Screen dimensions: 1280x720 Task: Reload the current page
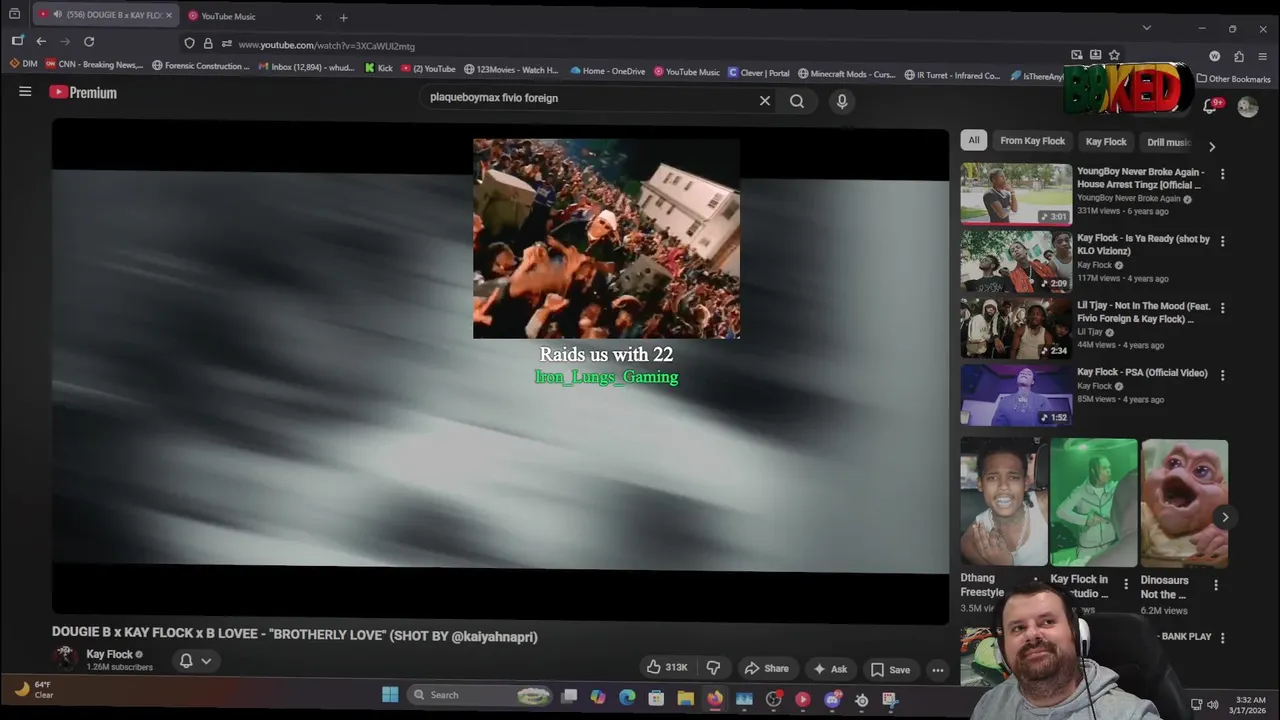point(89,41)
